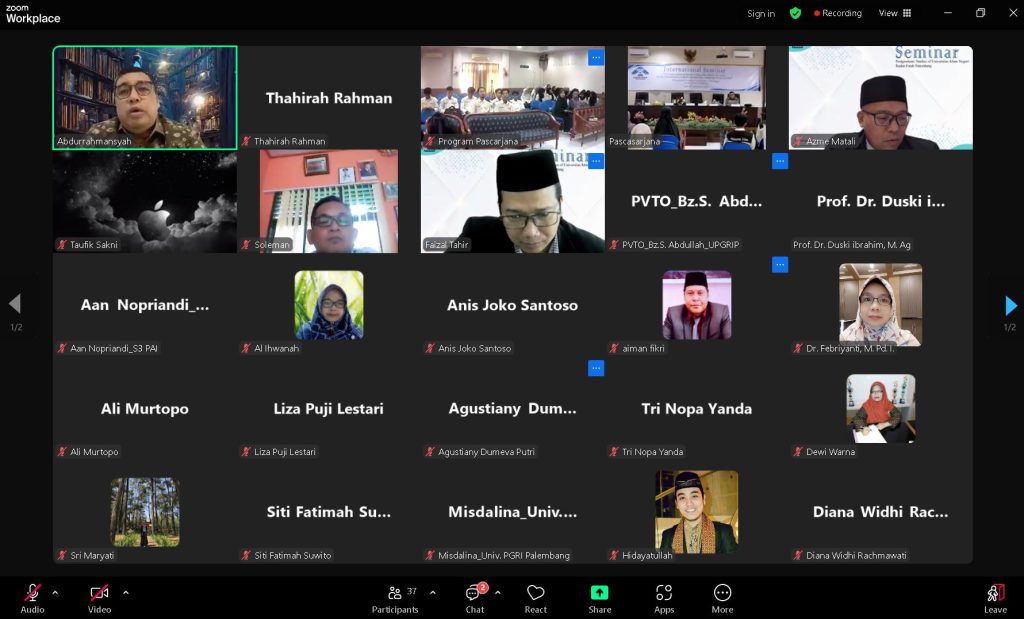
Task: Expand audio settings arrow next to Audio
Action: coord(55,593)
